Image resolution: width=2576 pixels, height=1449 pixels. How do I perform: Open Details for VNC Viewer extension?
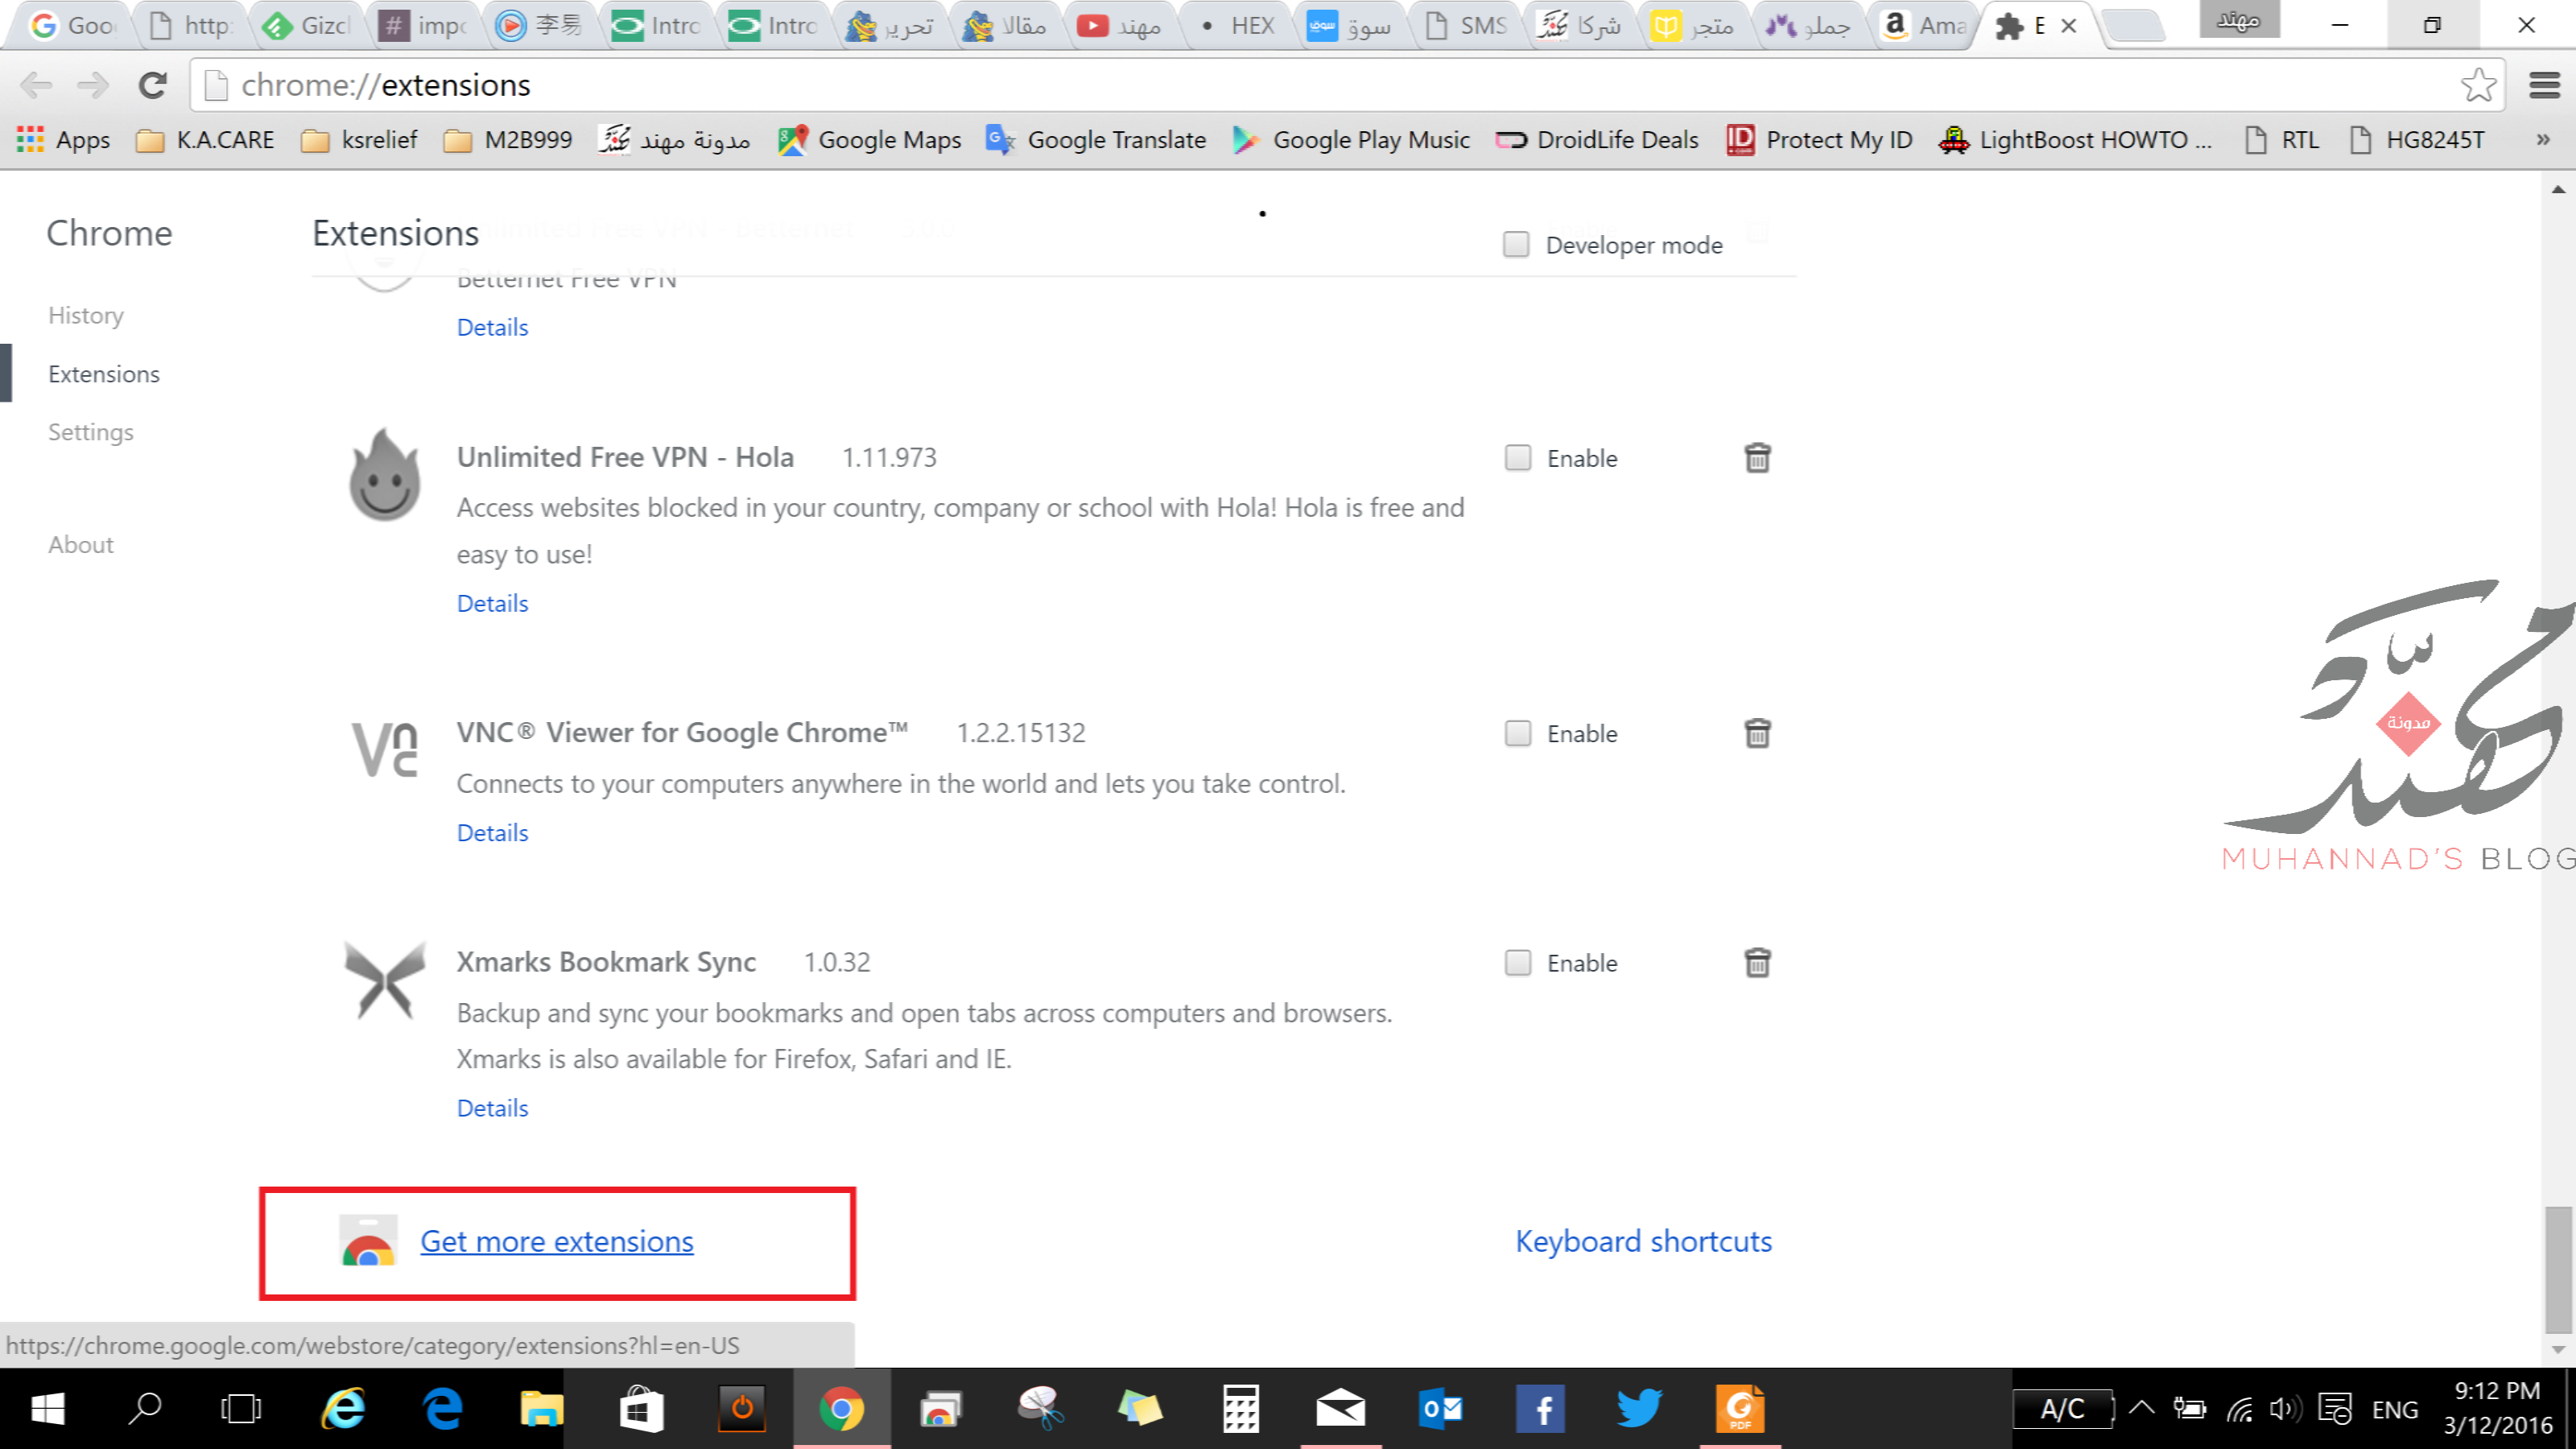(x=492, y=833)
